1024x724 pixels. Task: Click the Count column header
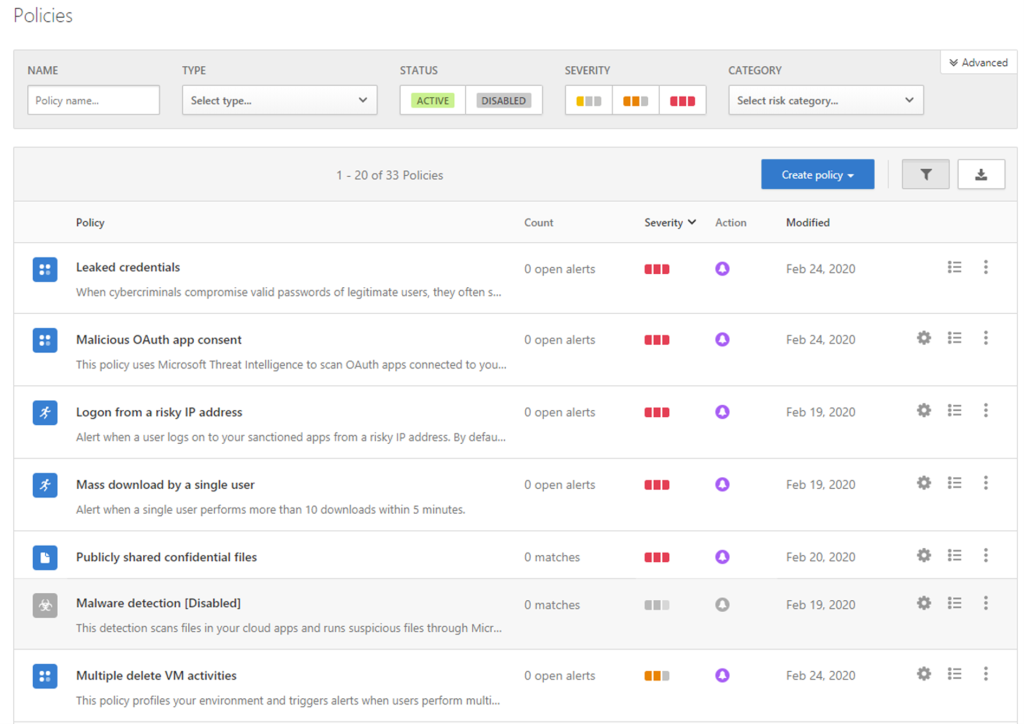click(539, 223)
